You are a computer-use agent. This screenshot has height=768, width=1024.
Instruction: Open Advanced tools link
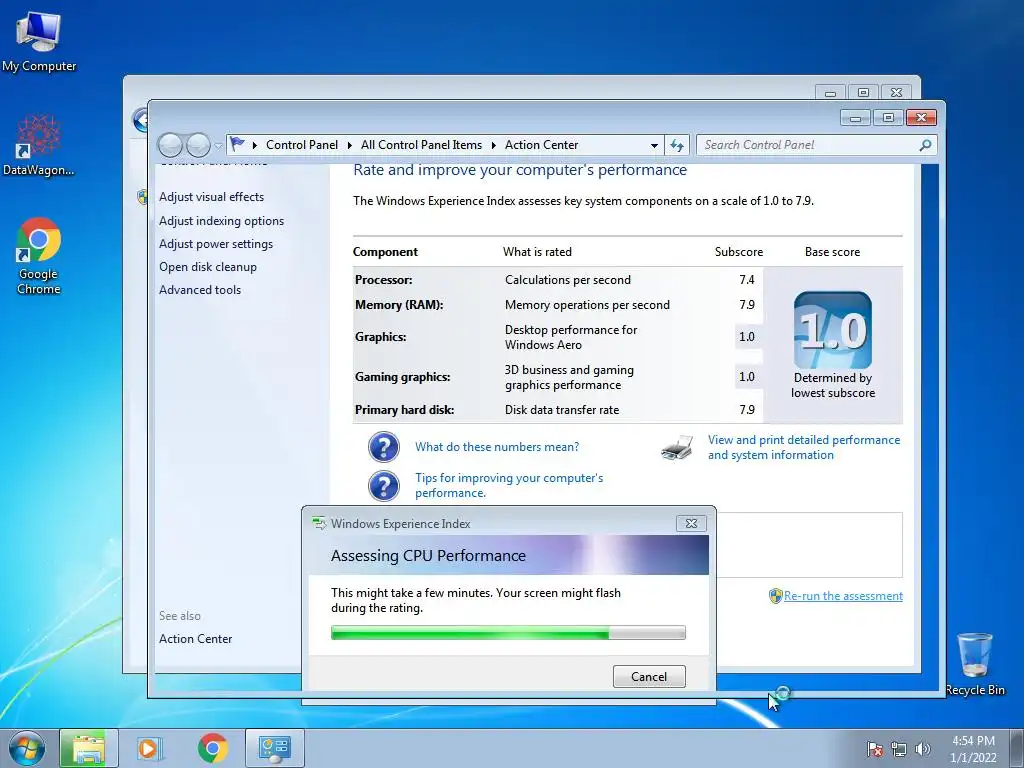[x=200, y=290]
